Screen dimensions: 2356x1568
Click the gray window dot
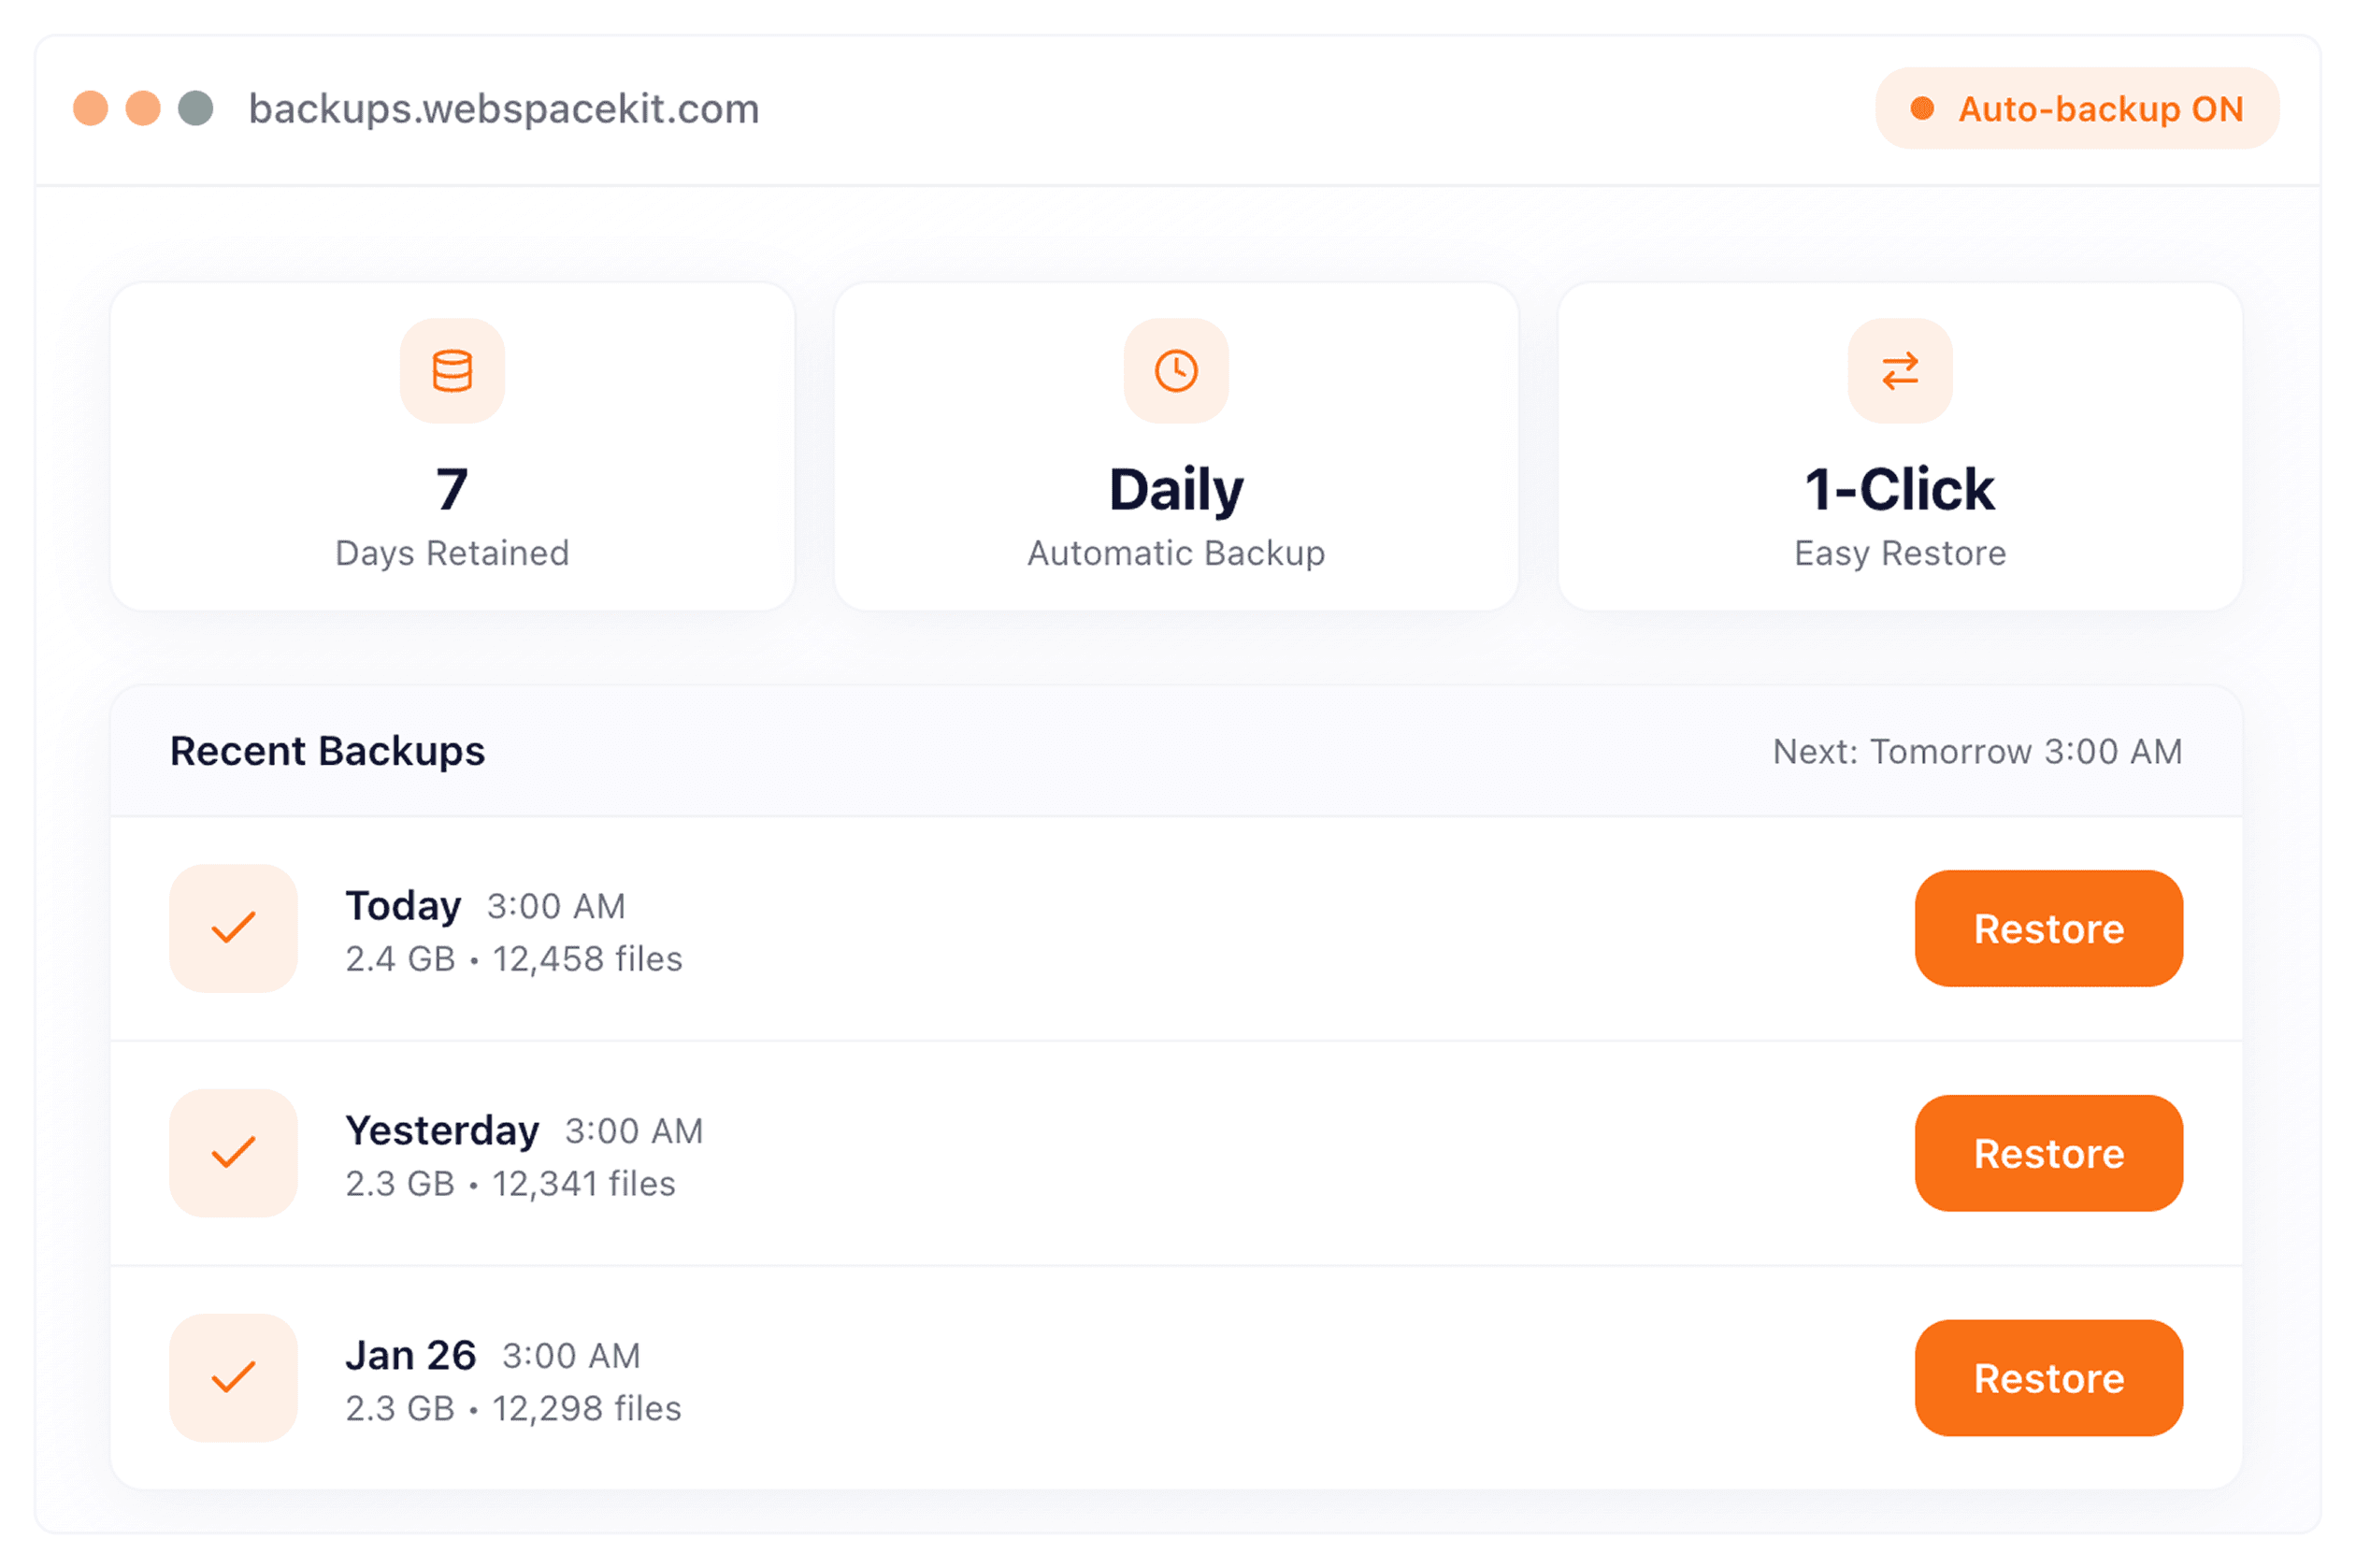point(196,108)
